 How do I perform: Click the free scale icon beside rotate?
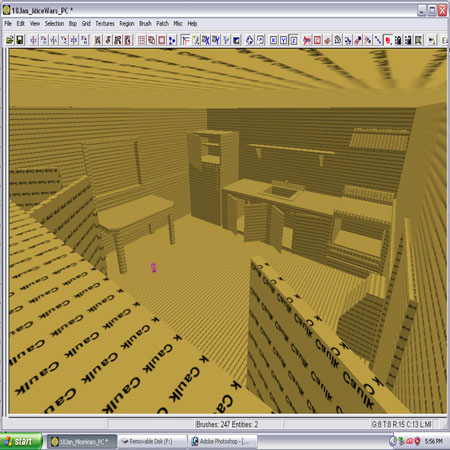coord(260,40)
